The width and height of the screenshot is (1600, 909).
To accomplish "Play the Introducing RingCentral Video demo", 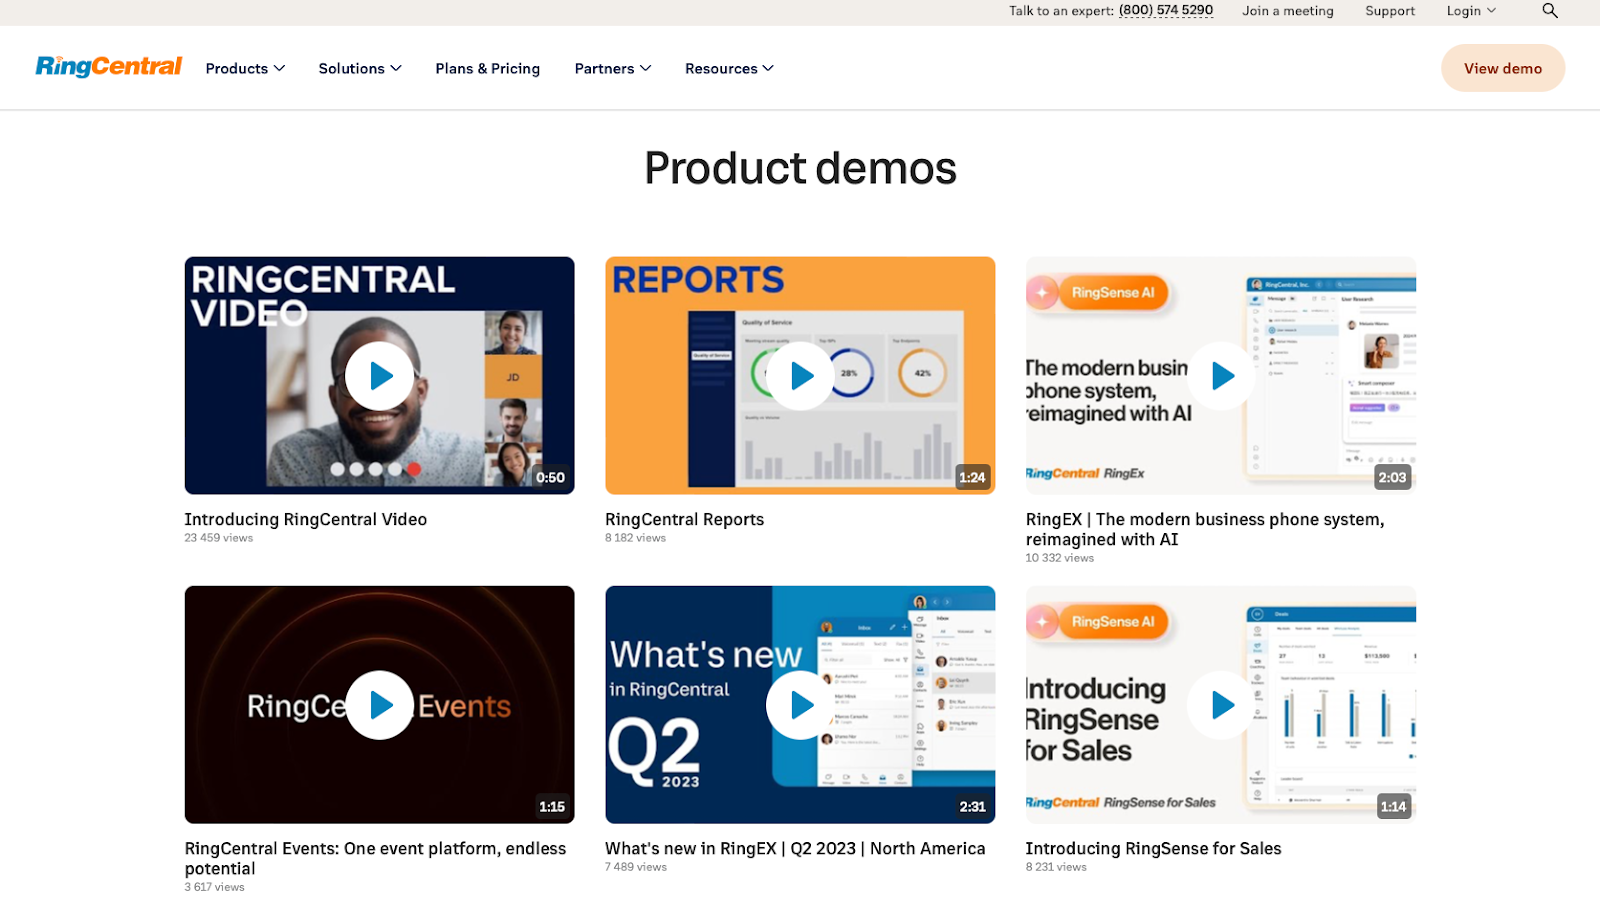I will [379, 376].
